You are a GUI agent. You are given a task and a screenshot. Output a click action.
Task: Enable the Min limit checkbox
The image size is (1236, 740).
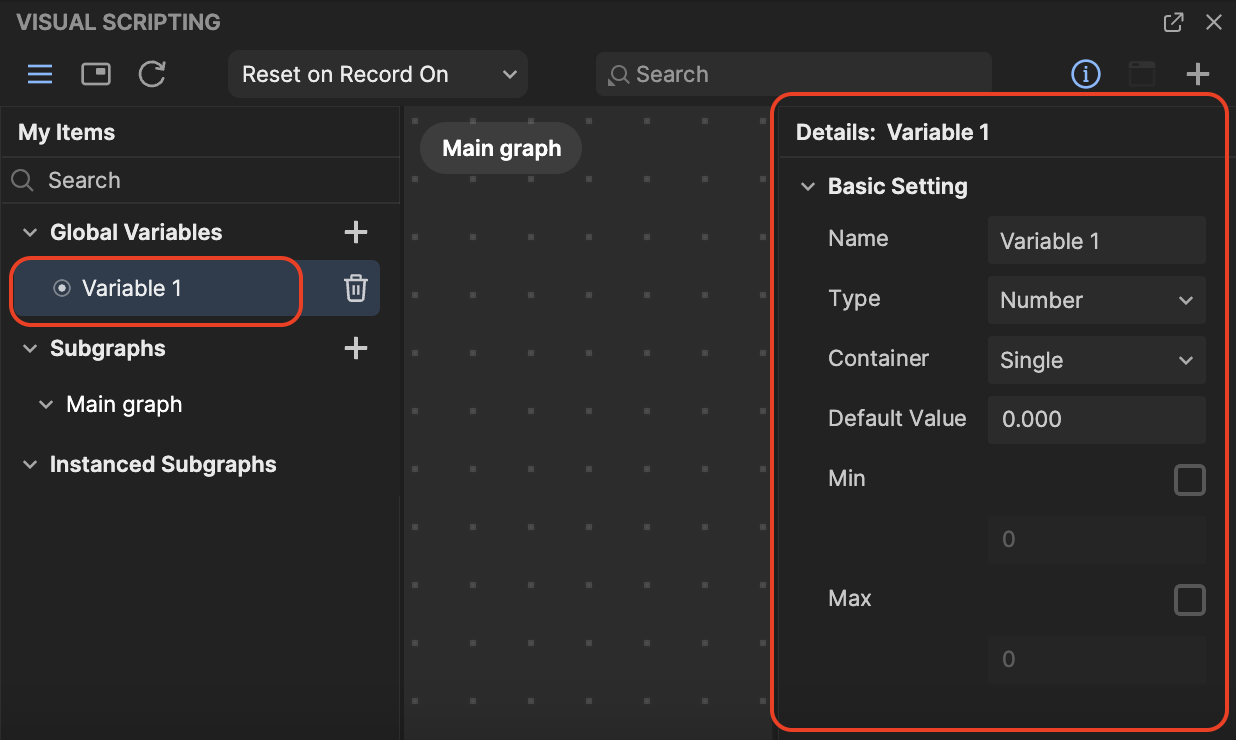pyautogui.click(x=1190, y=480)
